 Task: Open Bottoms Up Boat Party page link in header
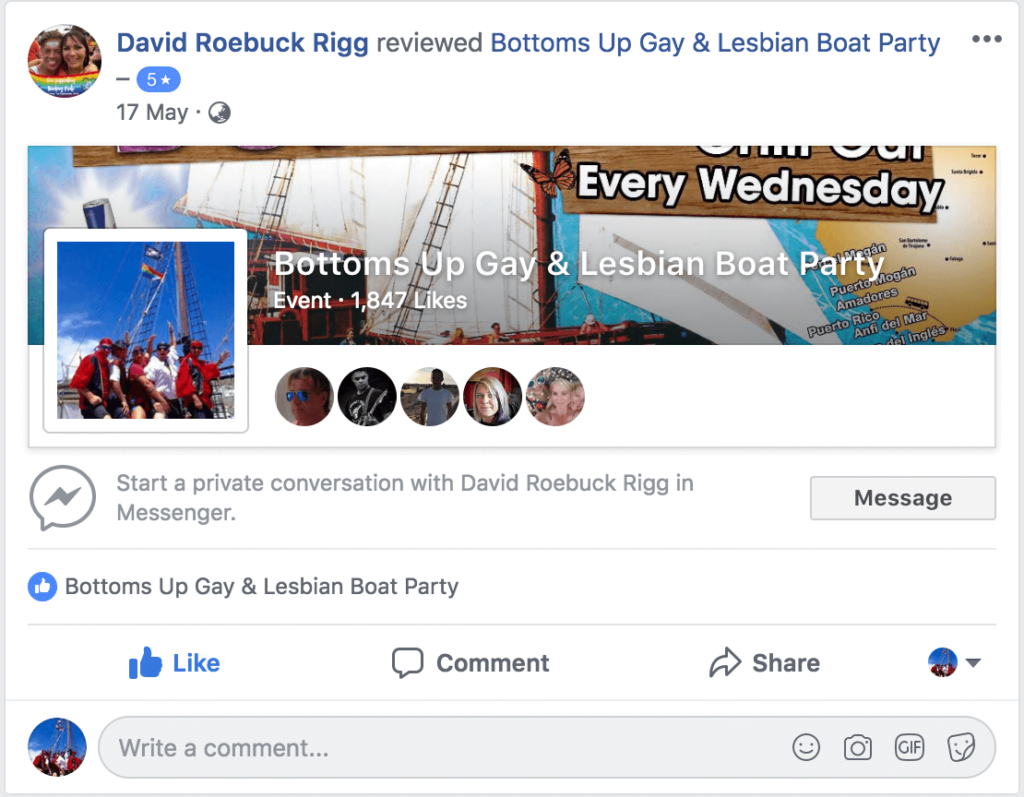coord(715,43)
